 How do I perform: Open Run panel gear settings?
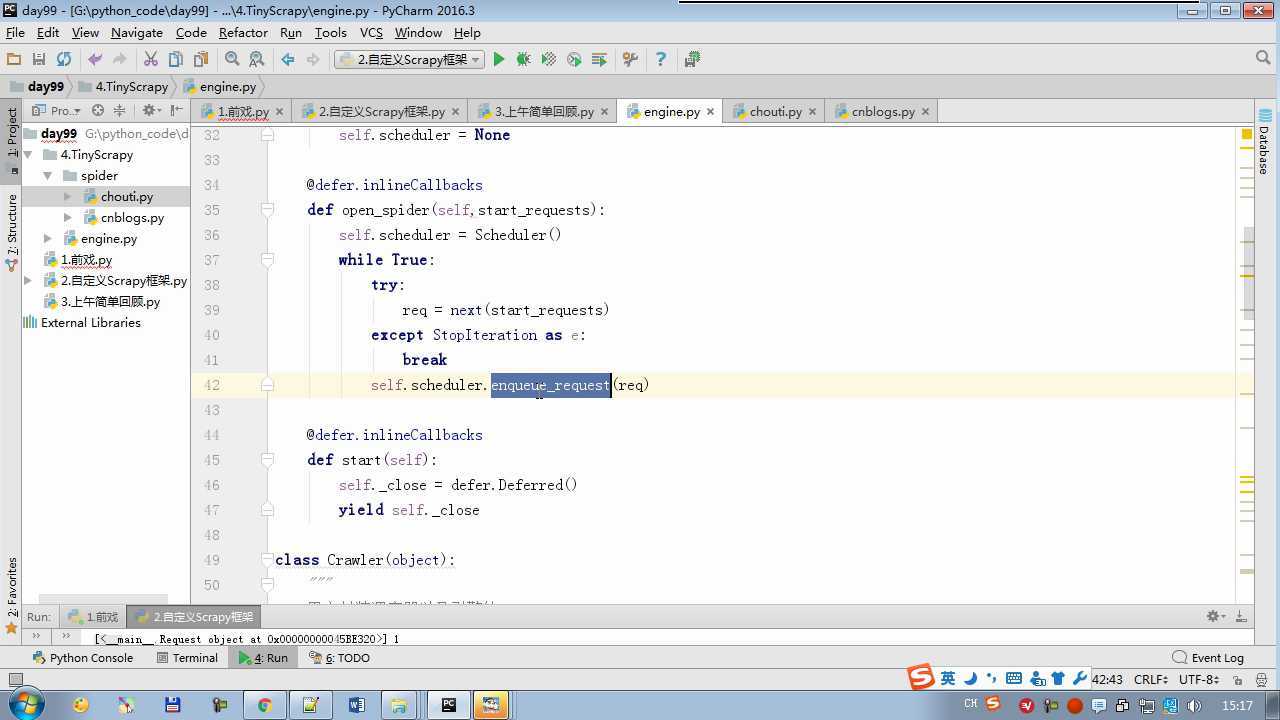(1216, 617)
